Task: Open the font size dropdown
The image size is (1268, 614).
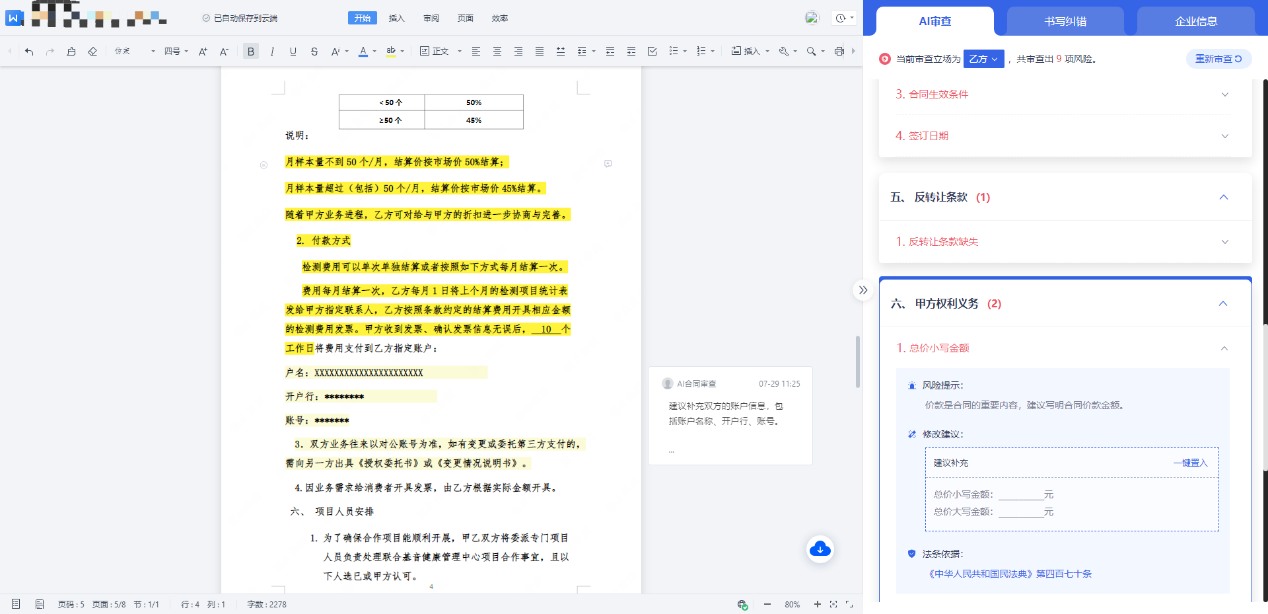Action: 176,51
